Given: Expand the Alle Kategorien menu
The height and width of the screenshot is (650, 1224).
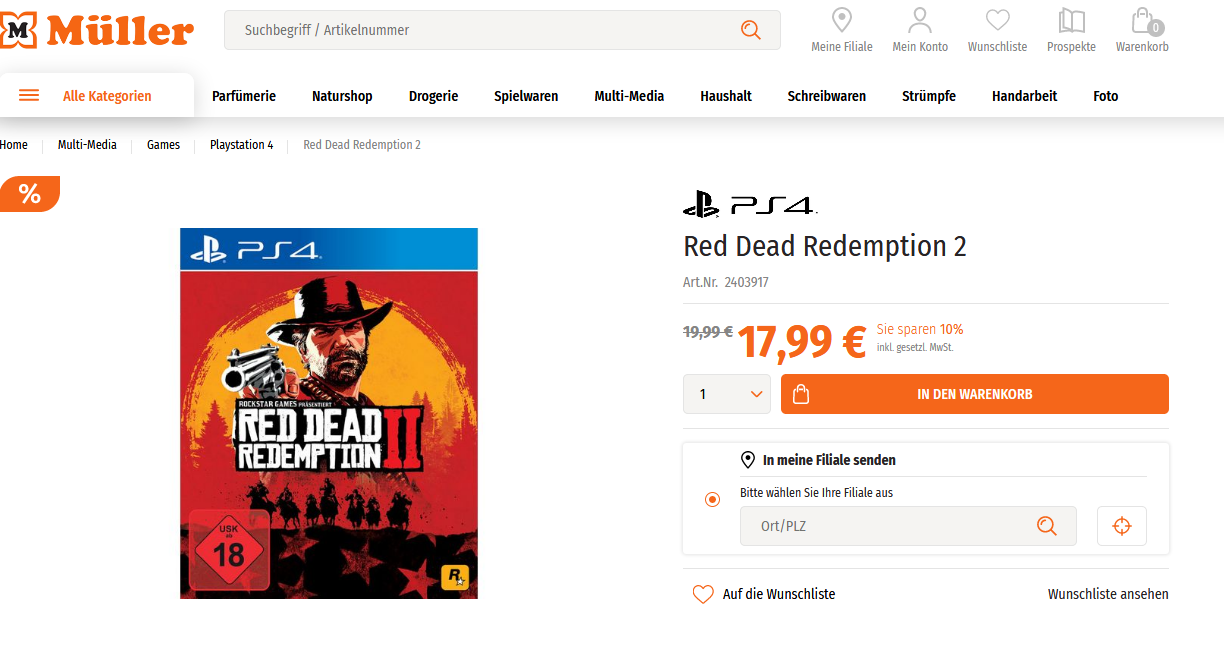Looking at the screenshot, I should coord(96,96).
